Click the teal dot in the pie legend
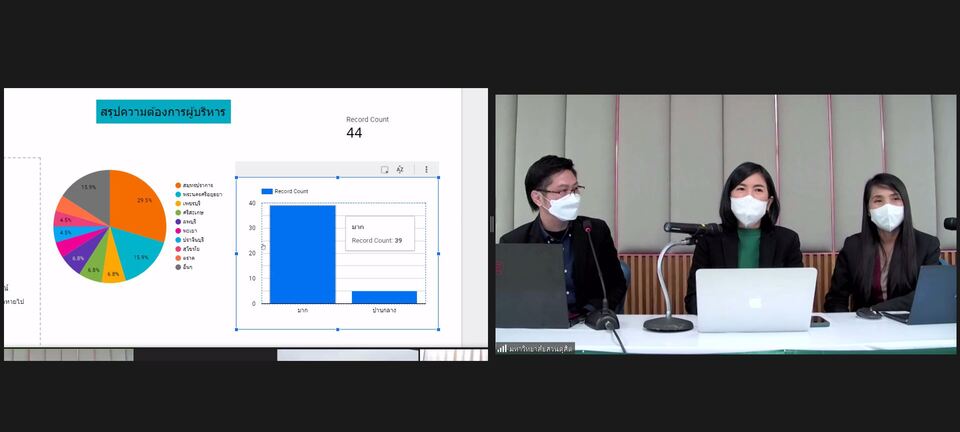The width and height of the screenshot is (960, 432). point(178,194)
